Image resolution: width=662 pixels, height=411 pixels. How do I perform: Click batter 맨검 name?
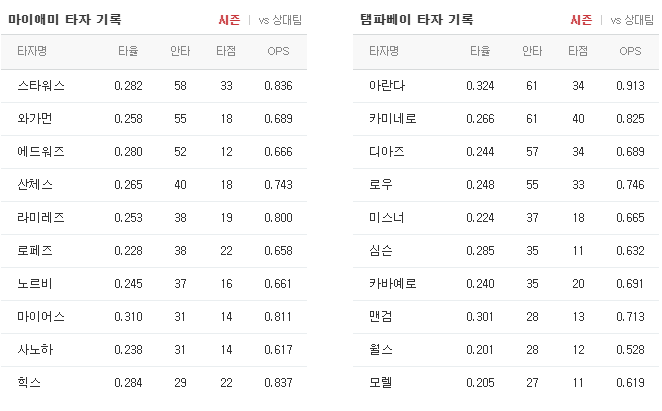[x=381, y=316]
